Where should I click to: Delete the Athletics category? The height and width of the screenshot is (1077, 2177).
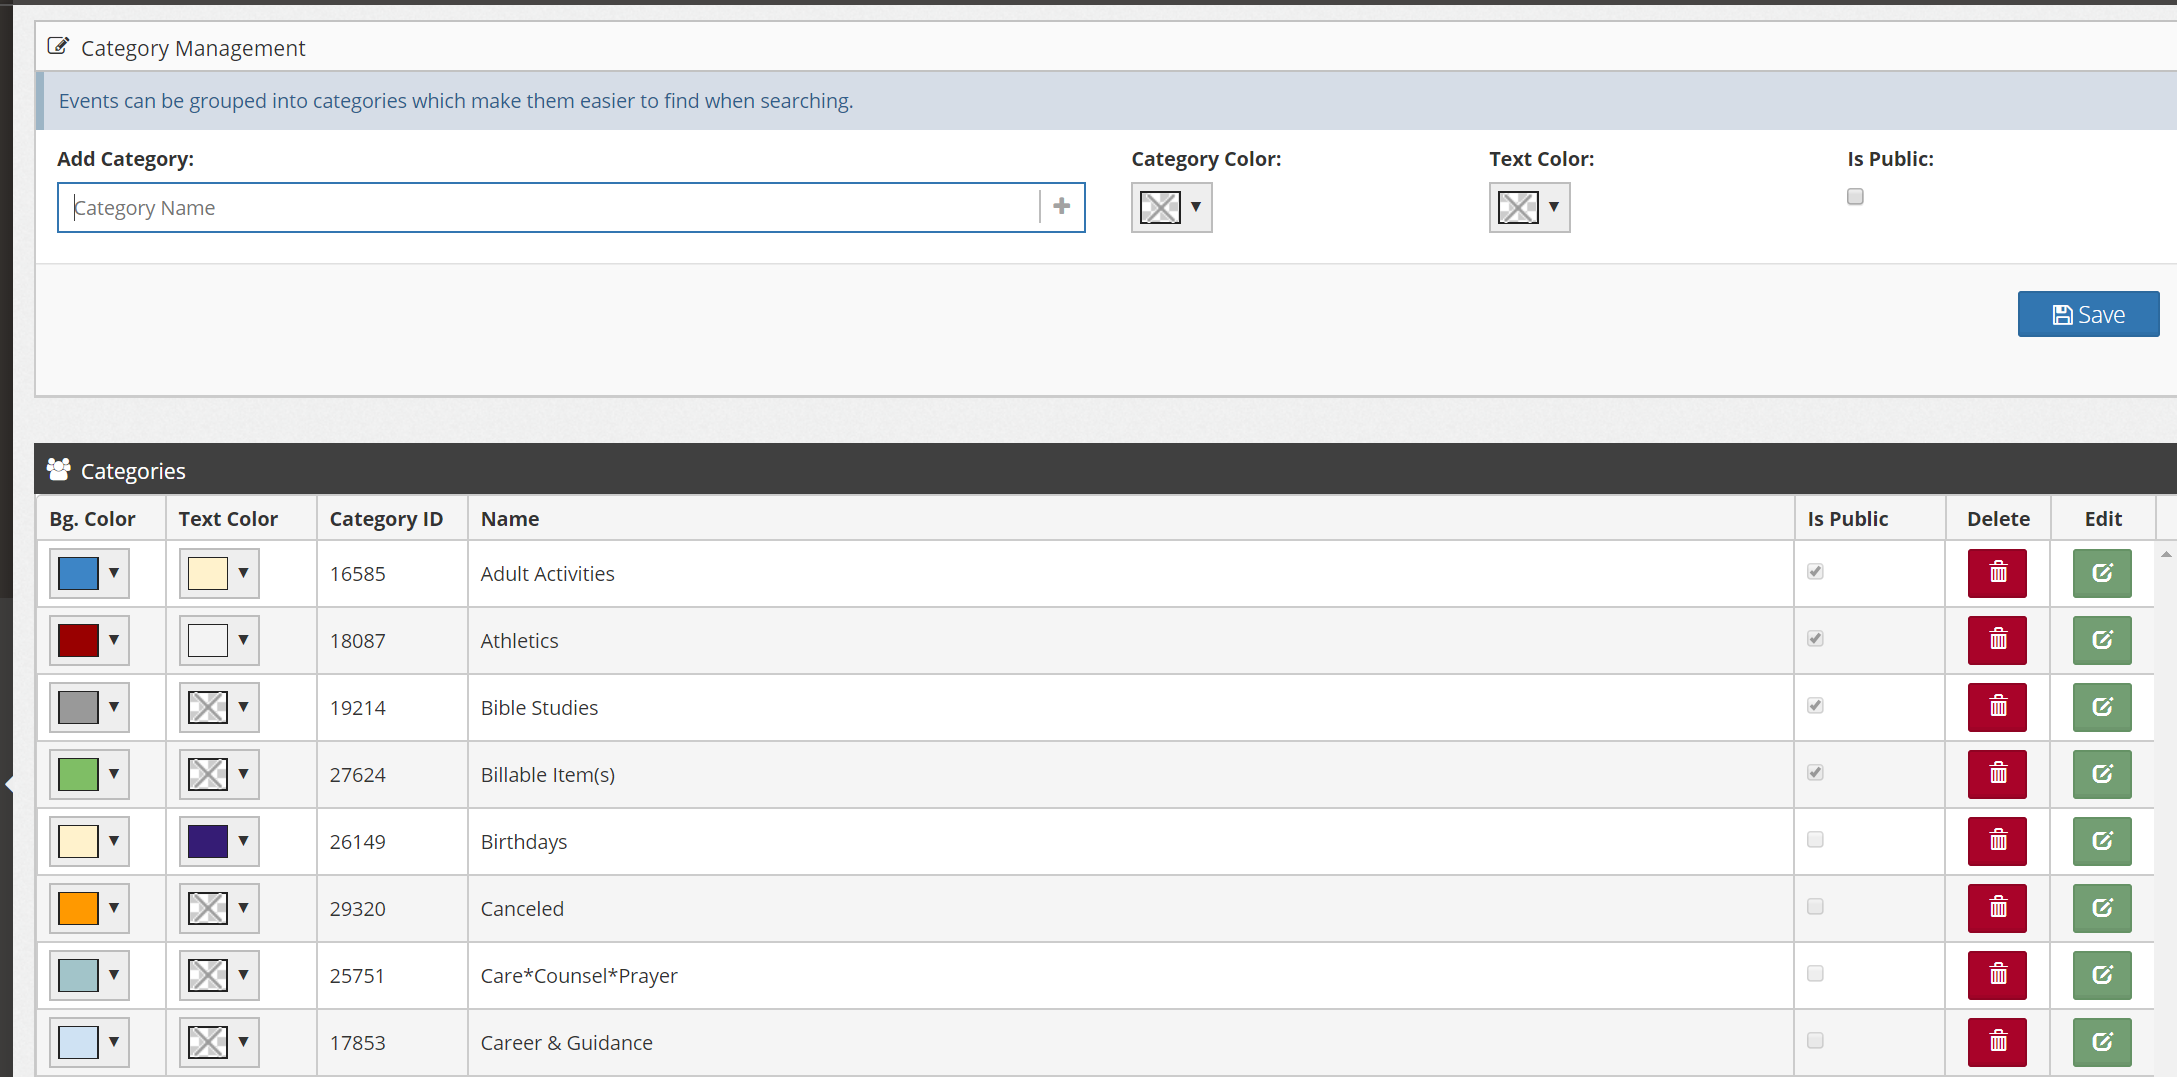1997,640
